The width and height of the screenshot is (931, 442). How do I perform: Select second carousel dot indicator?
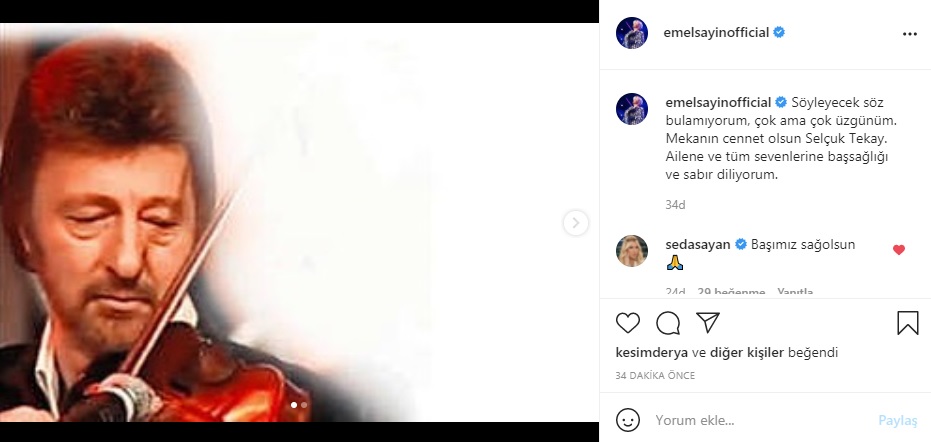[x=304, y=405]
